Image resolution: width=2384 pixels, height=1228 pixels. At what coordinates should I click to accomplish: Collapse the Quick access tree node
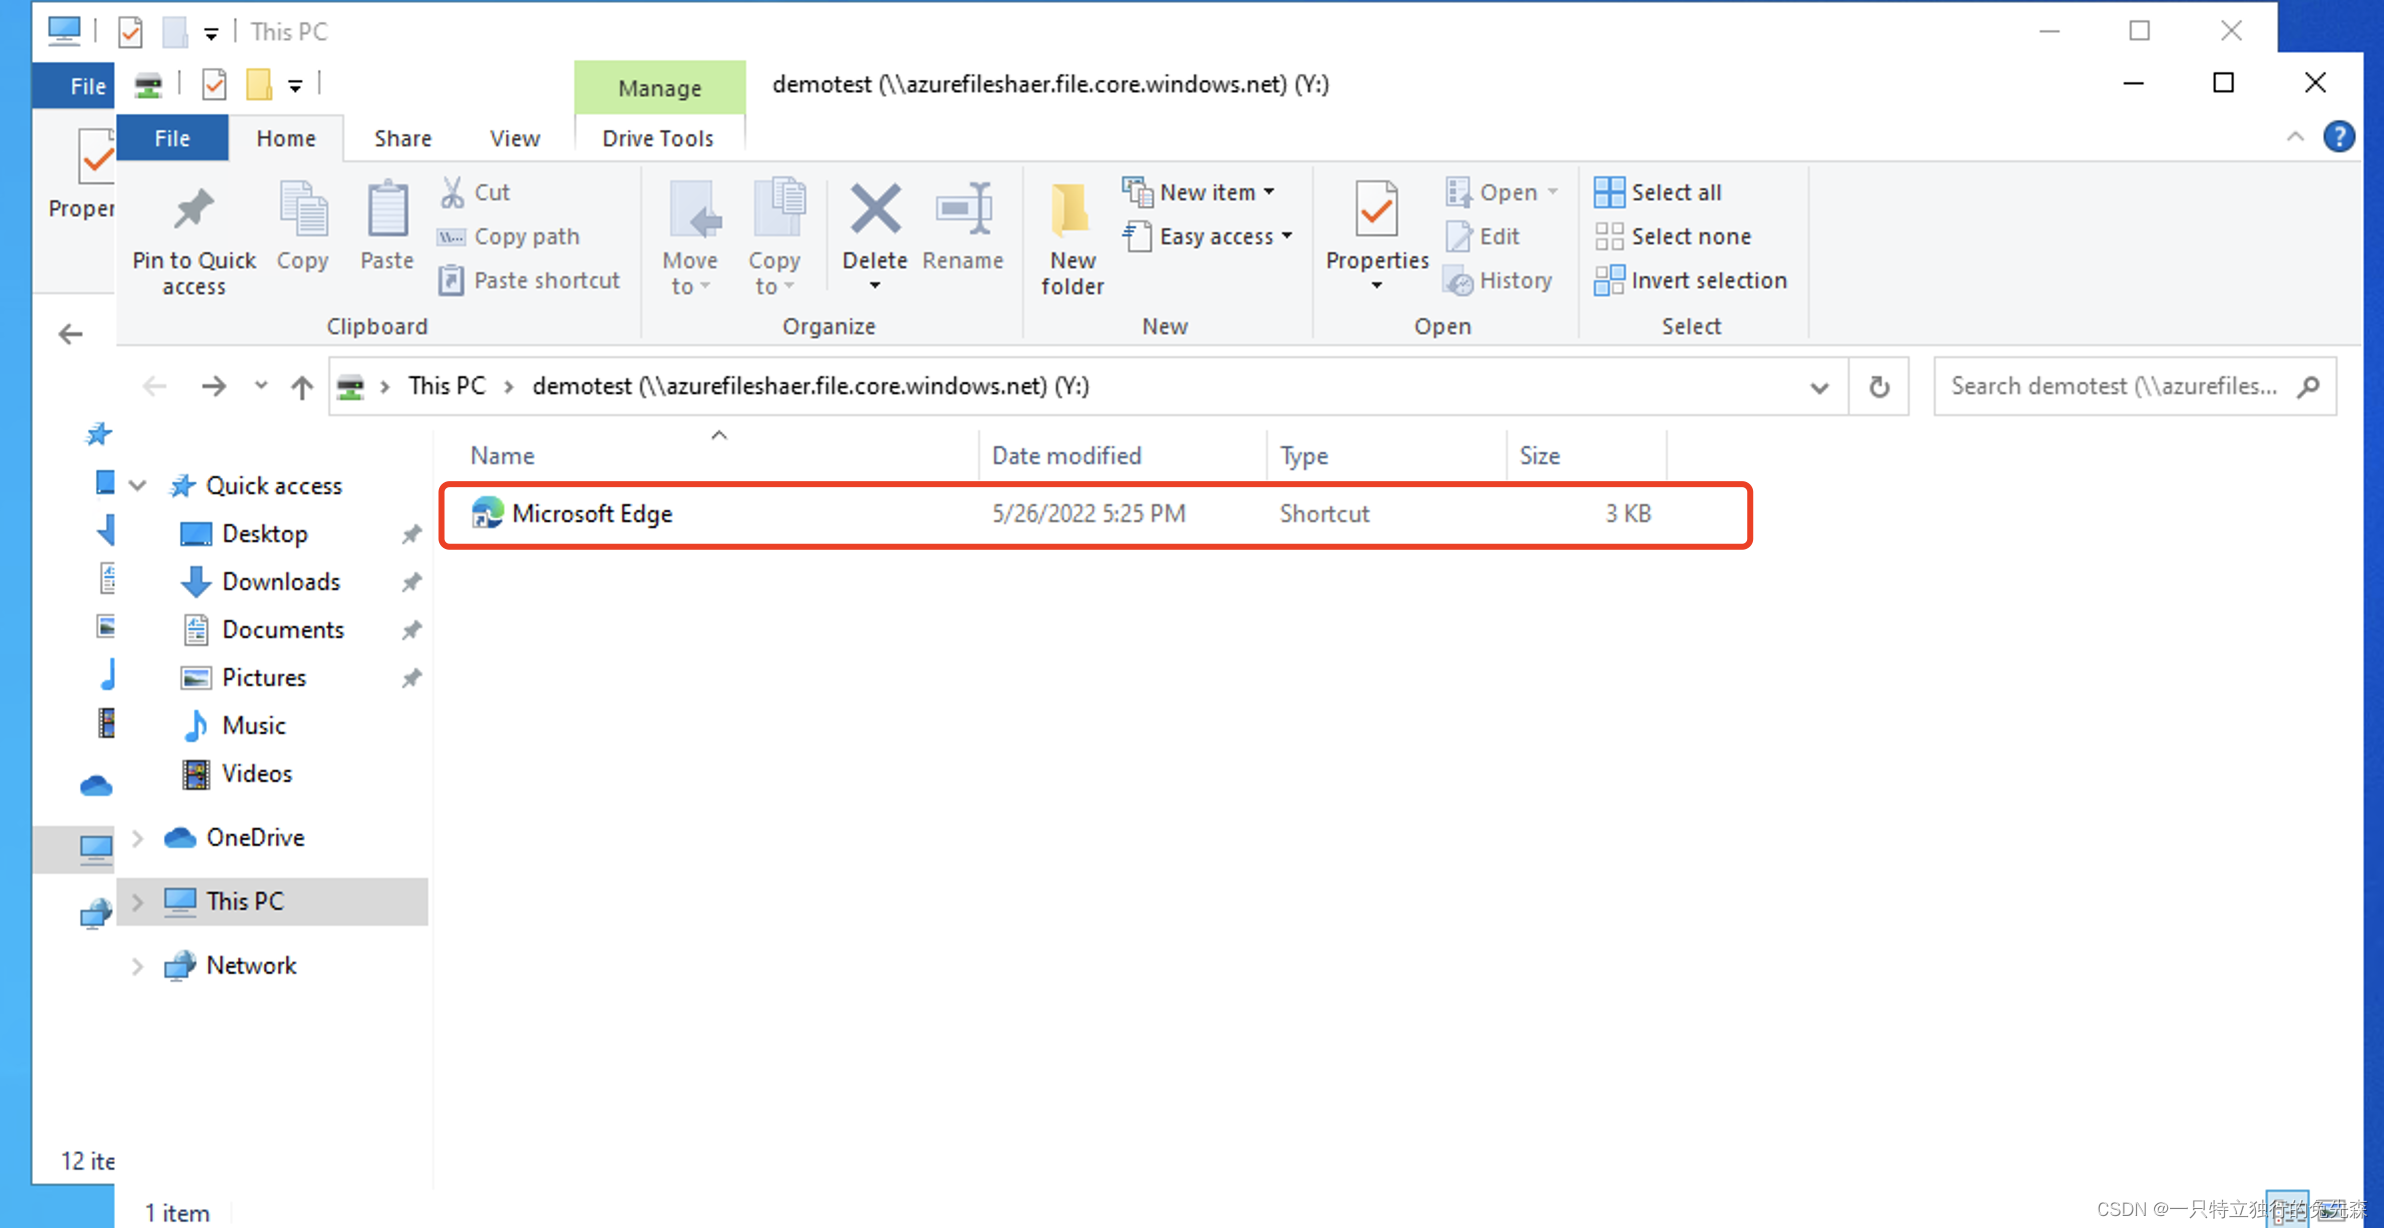click(138, 486)
